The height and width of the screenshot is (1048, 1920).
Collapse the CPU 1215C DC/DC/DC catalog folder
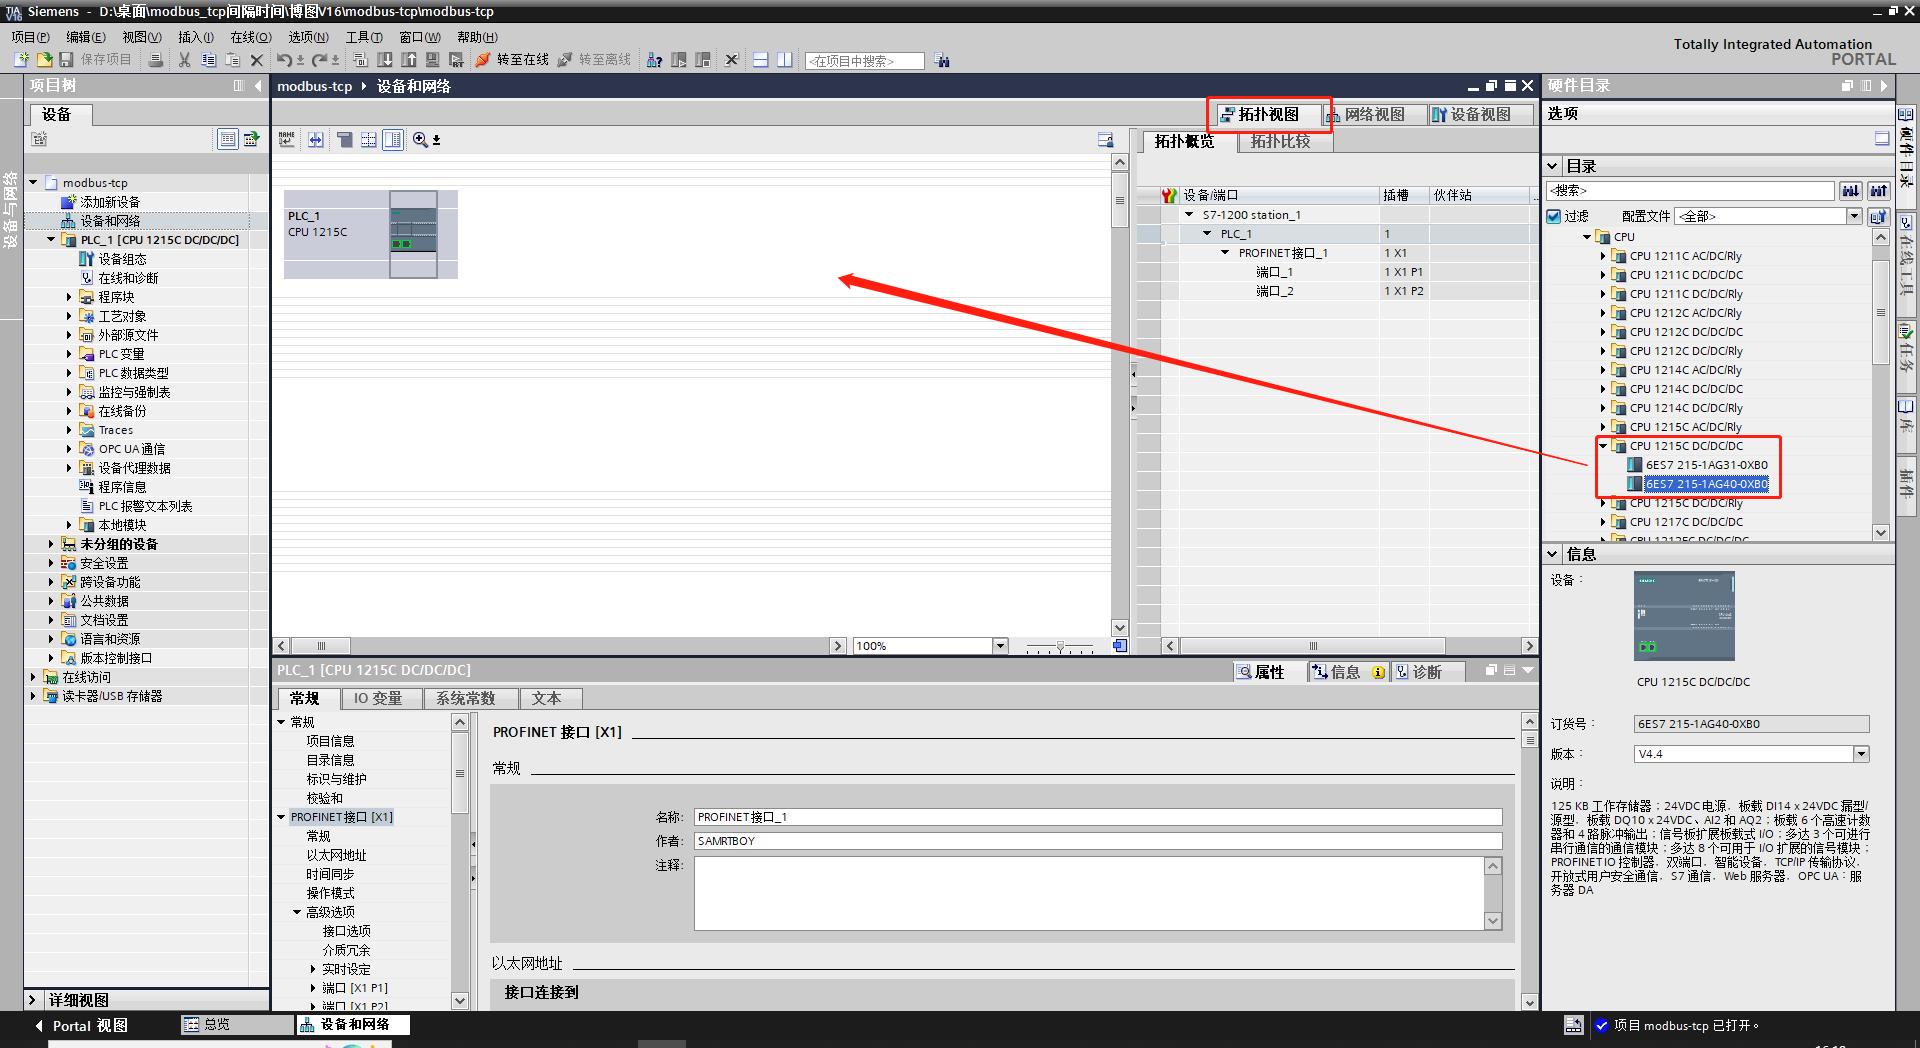(1603, 446)
